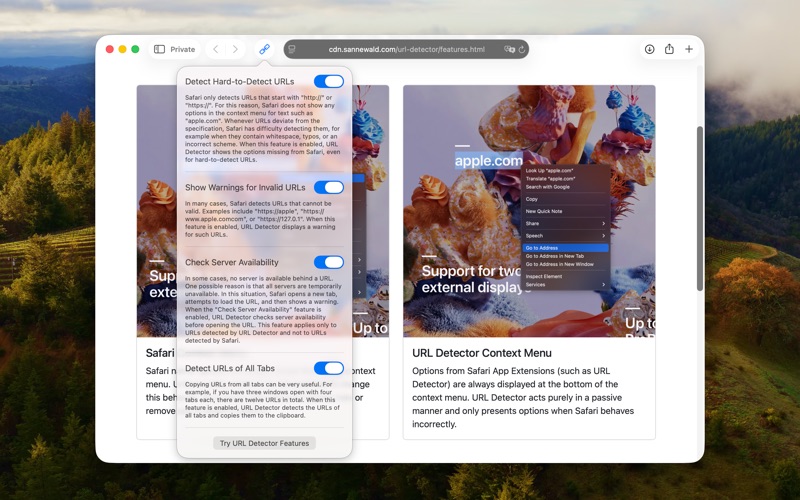Click the Private browsing label
This screenshot has height=500, width=800.
click(183, 49)
